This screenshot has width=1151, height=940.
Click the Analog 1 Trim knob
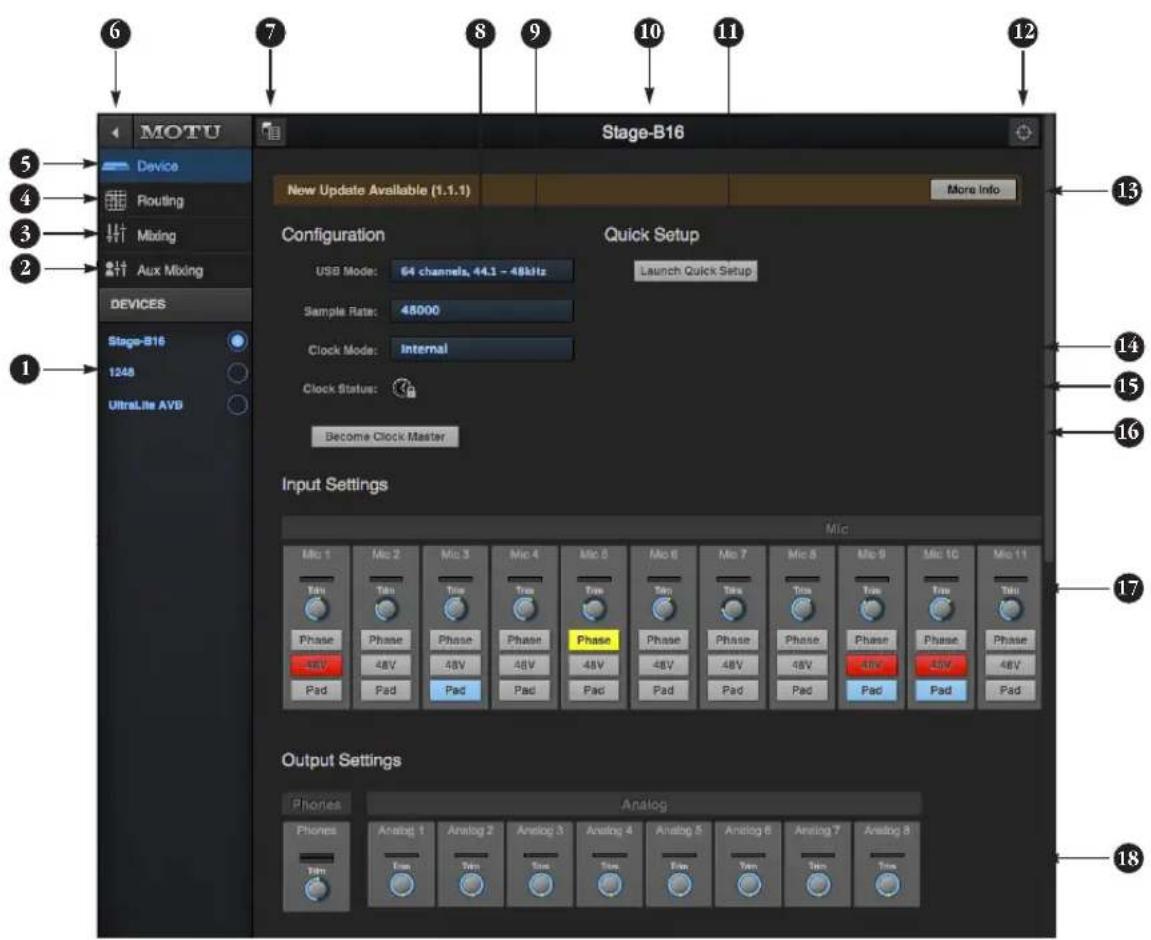(x=402, y=884)
